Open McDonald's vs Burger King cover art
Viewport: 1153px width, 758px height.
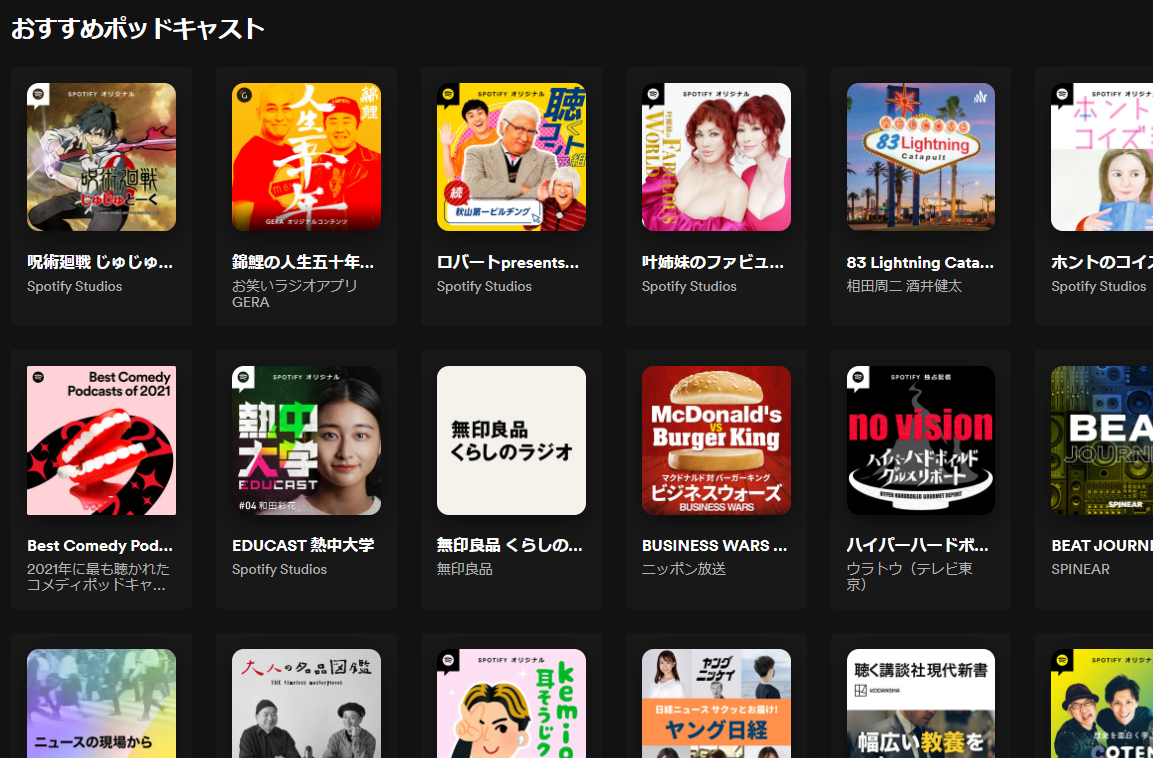716,440
